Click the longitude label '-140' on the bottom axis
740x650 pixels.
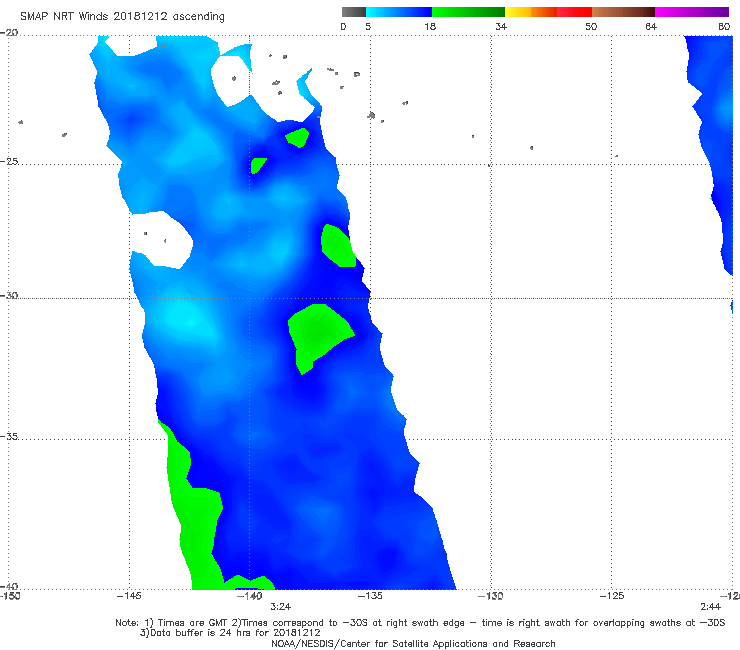pyautogui.click(x=250, y=596)
